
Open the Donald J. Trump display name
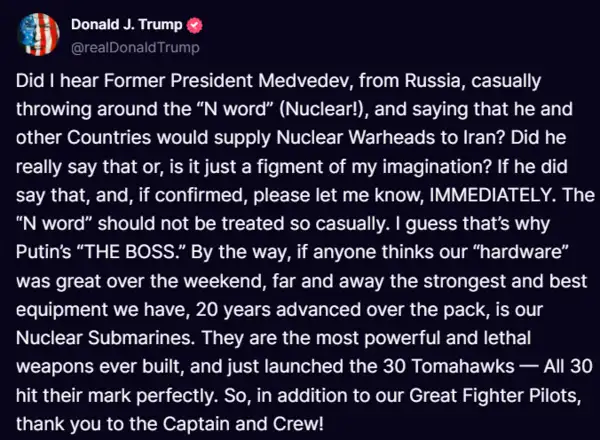pyautogui.click(x=127, y=24)
